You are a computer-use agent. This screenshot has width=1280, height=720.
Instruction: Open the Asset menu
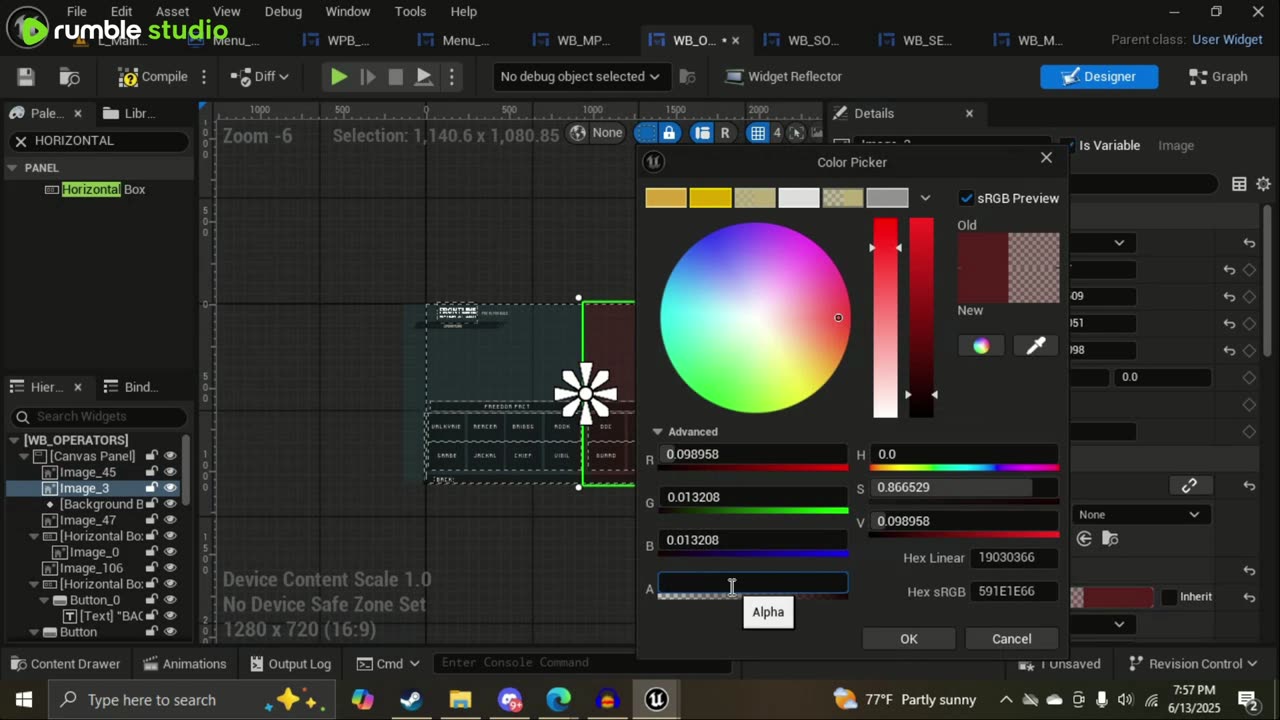(x=172, y=12)
